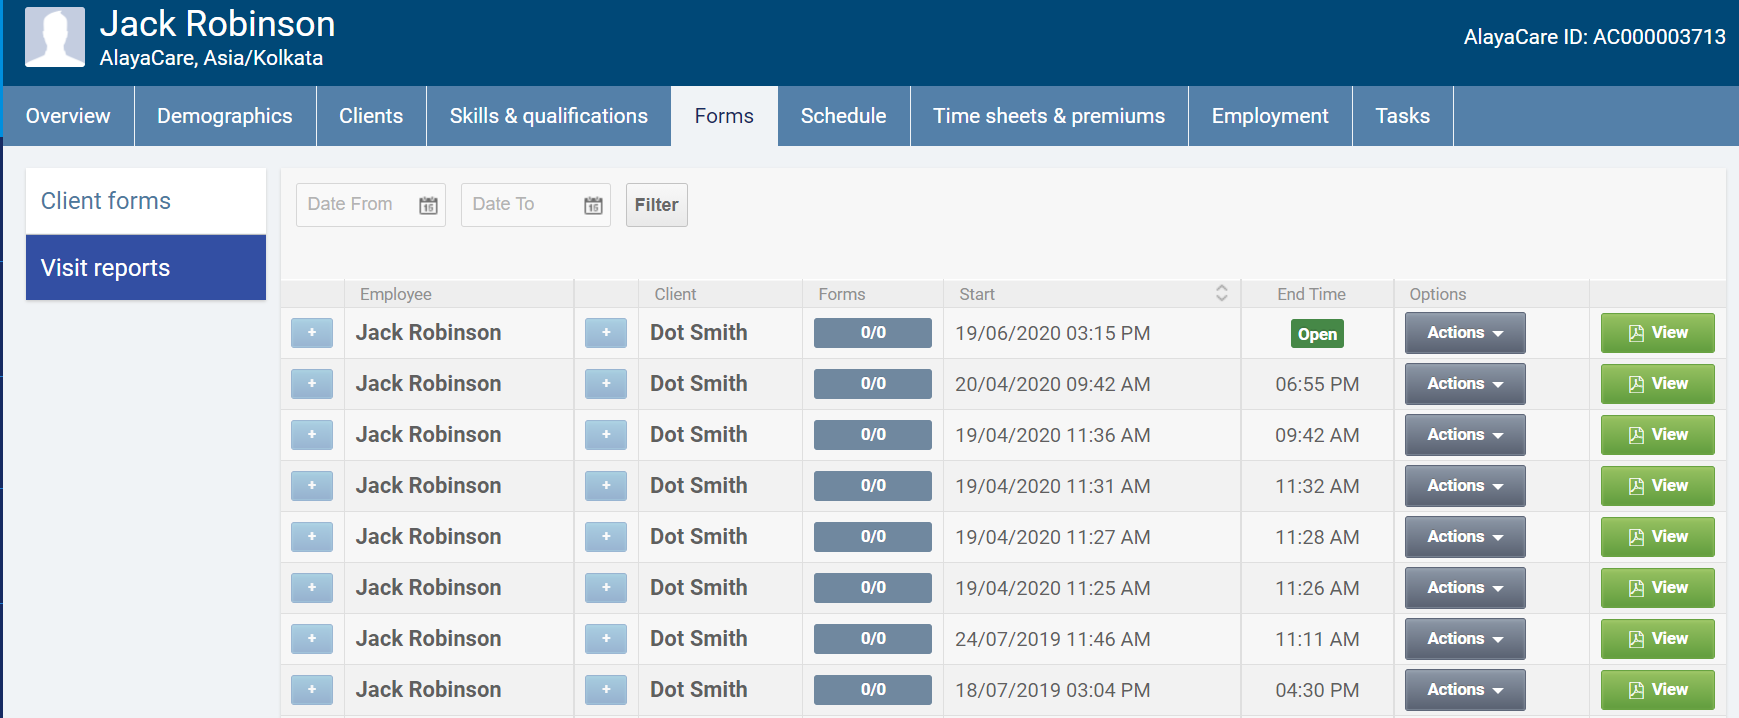Image resolution: width=1739 pixels, height=718 pixels.
Task: Click the green Open status badge
Action: point(1317,334)
